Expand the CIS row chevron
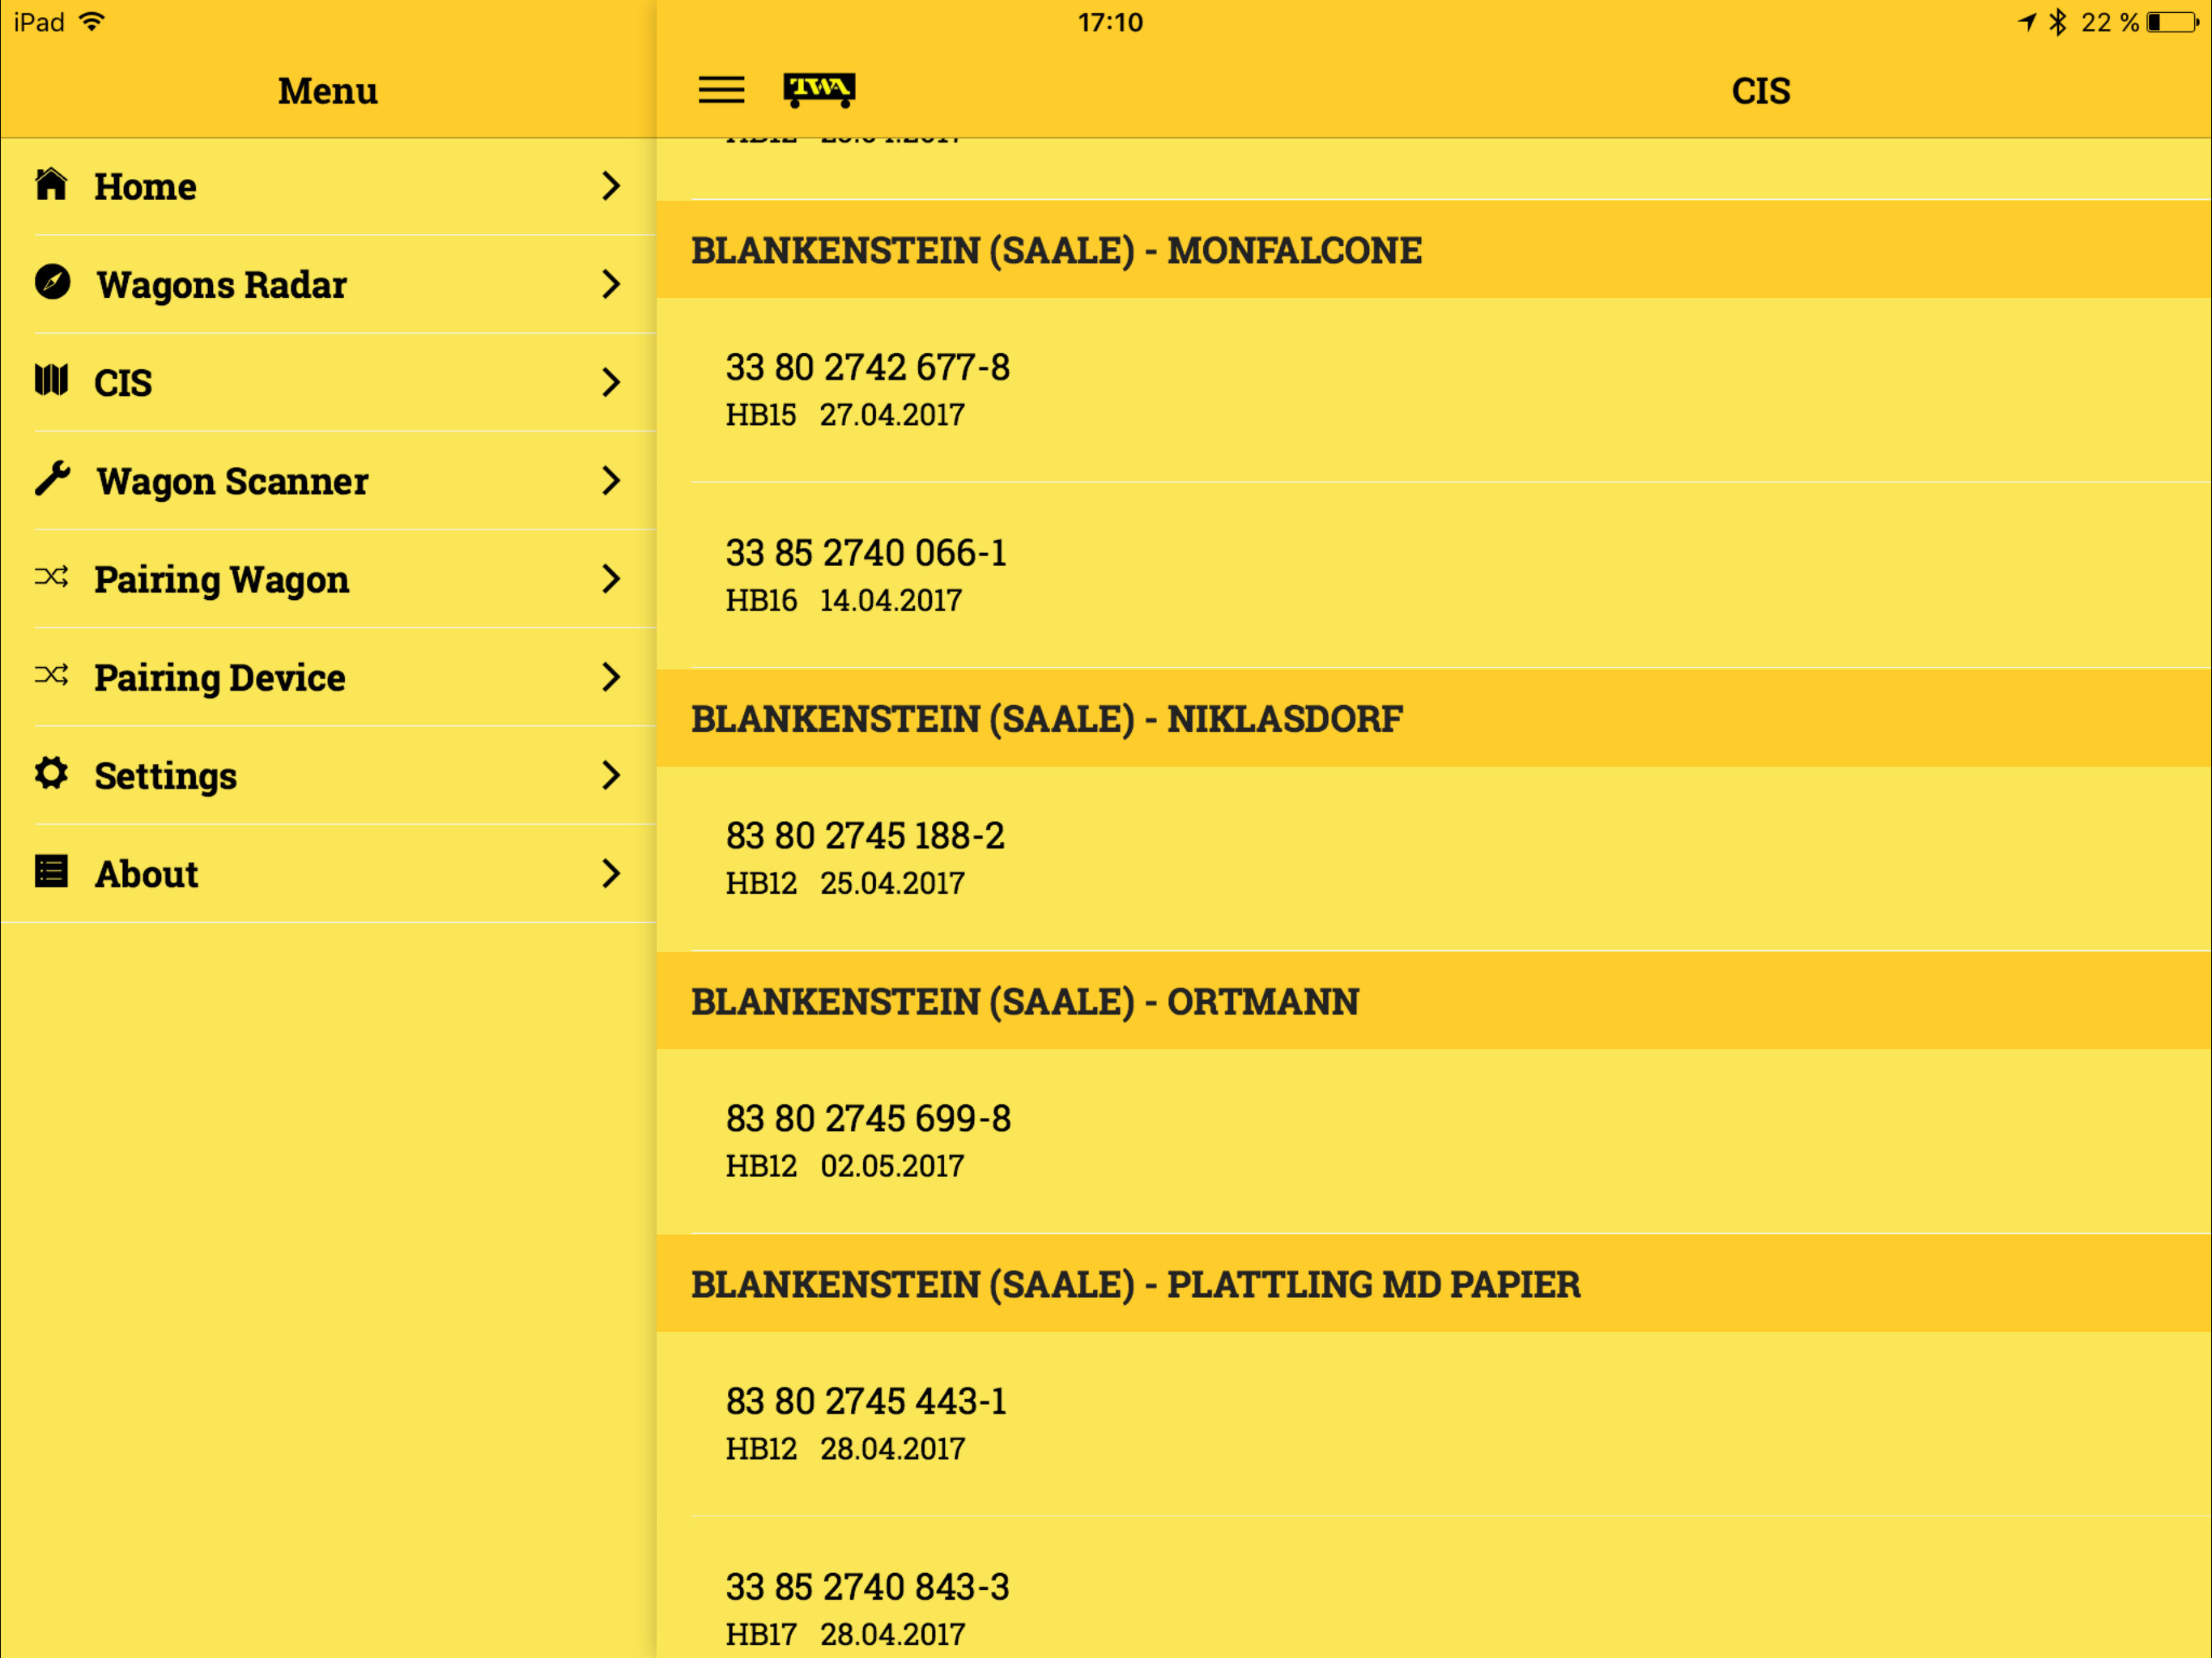The image size is (2212, 1658). tap(611, 382)
